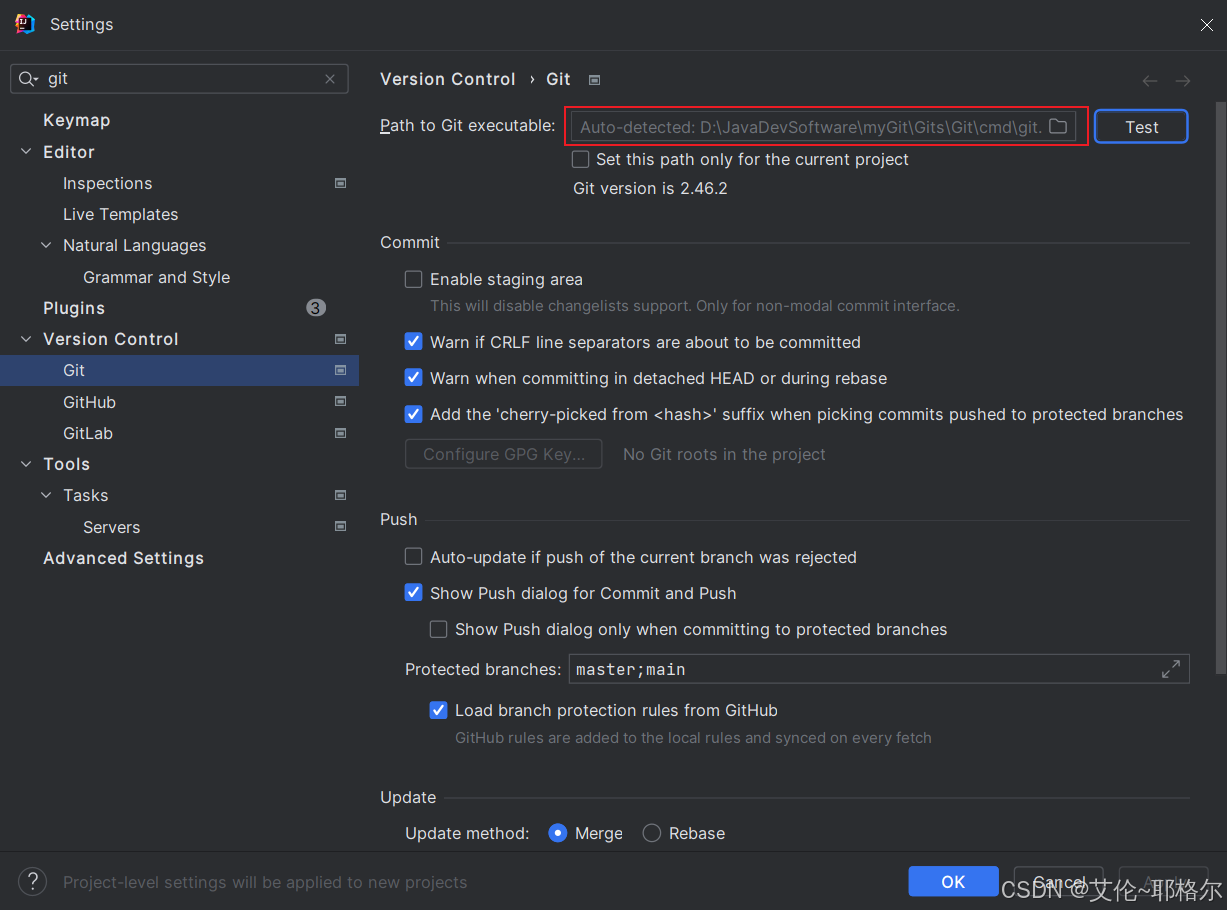Open the GitHub settings page
1227x910 pixels.
point(89,402)
